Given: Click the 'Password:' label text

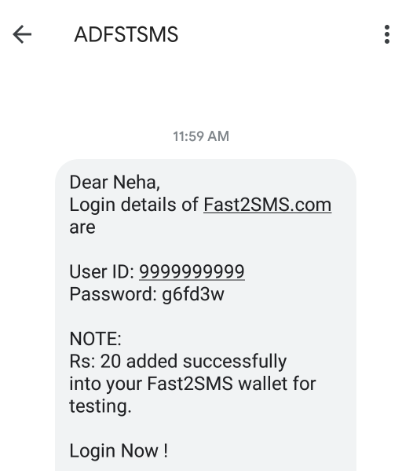Looking at the screenshot, I should click(113, 294).
